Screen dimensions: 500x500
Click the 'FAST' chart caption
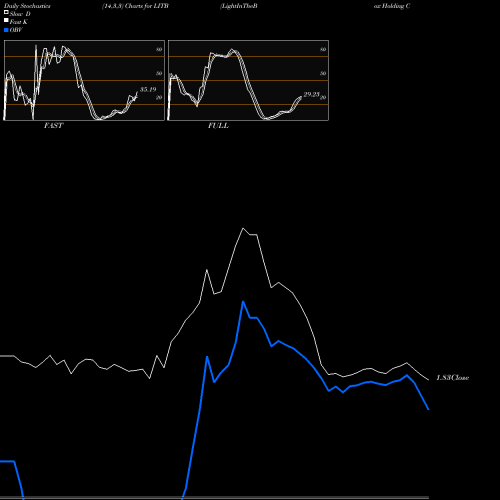(53, 126)
